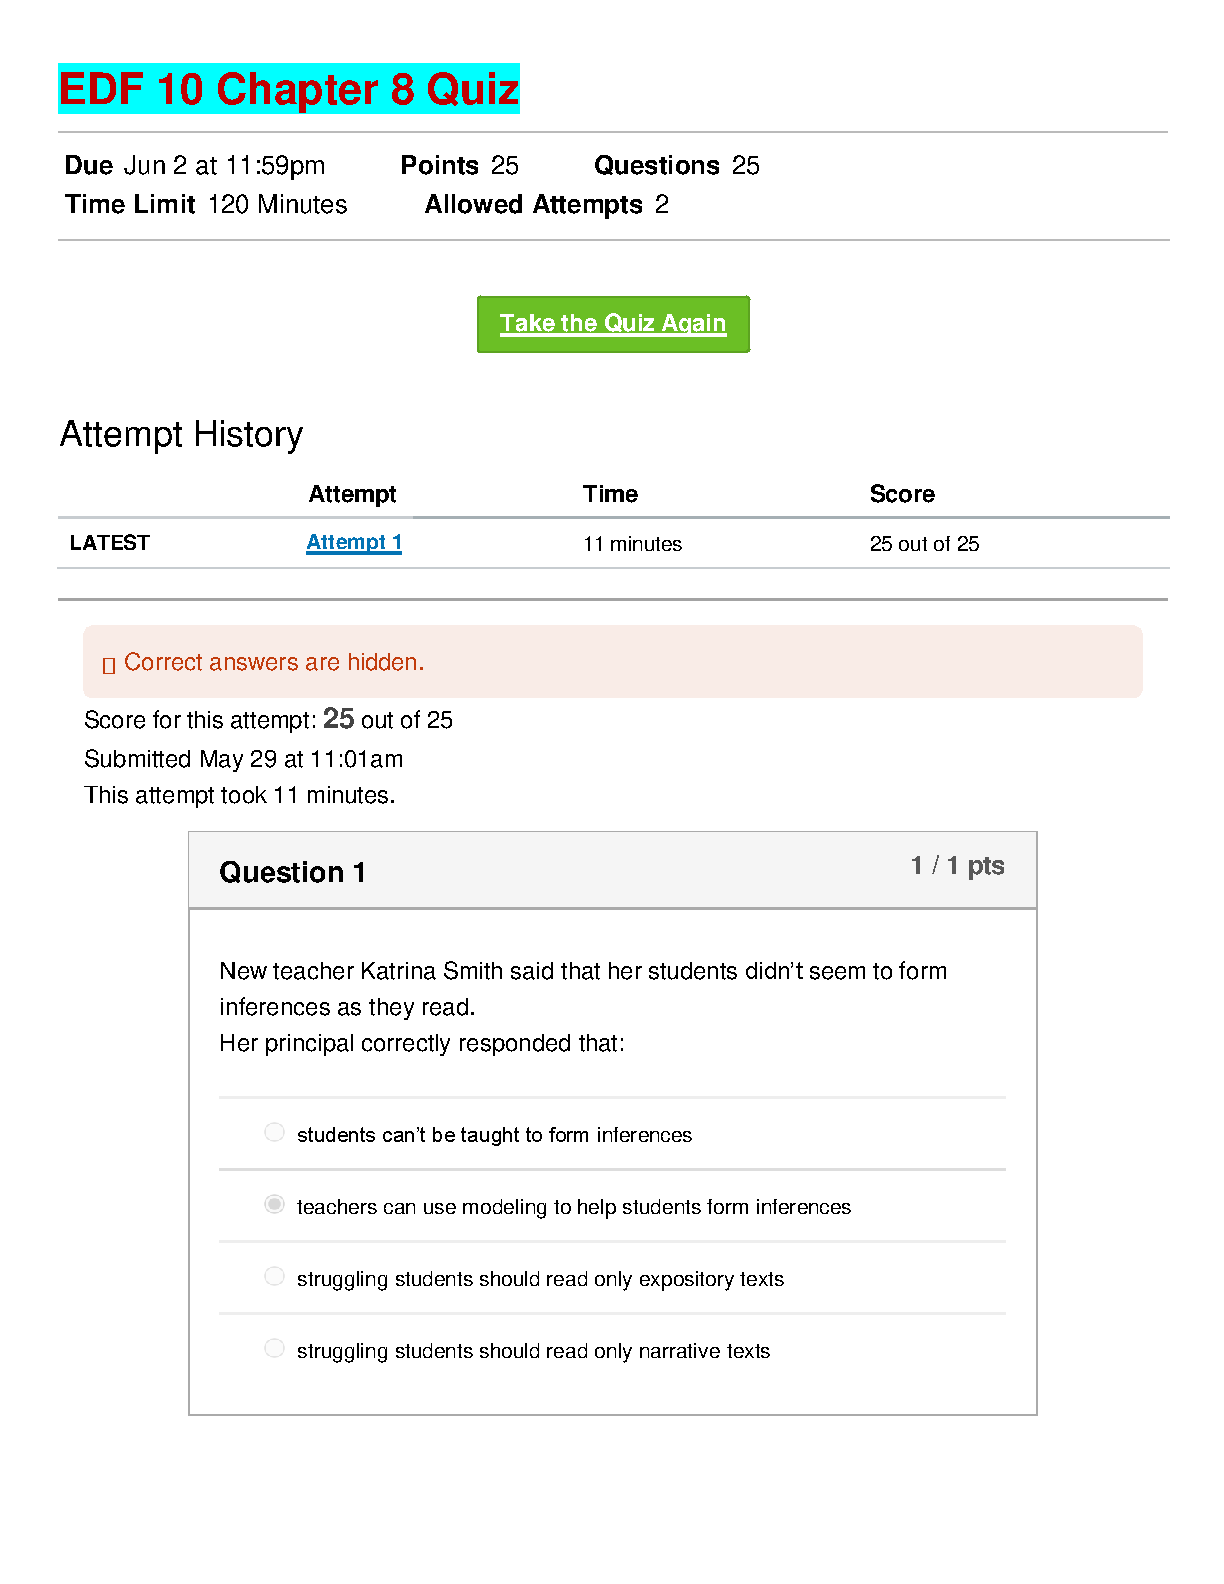
Task: Choose 'struggling students should read only narrative texts'
Action: 274,1348
